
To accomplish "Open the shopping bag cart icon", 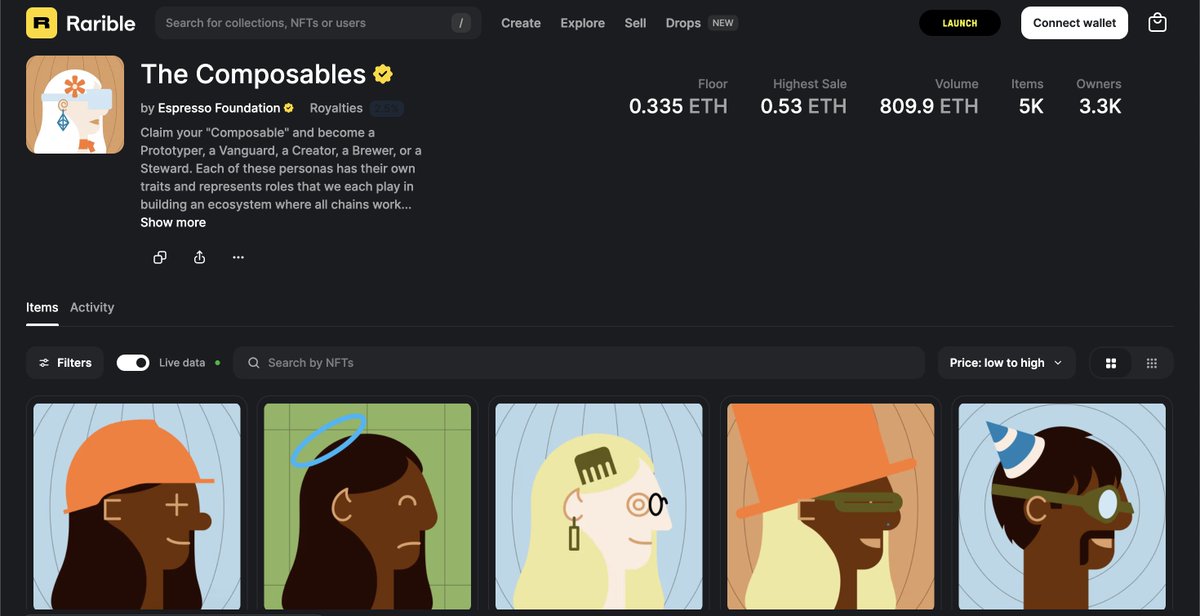I will click(1157, 22).
